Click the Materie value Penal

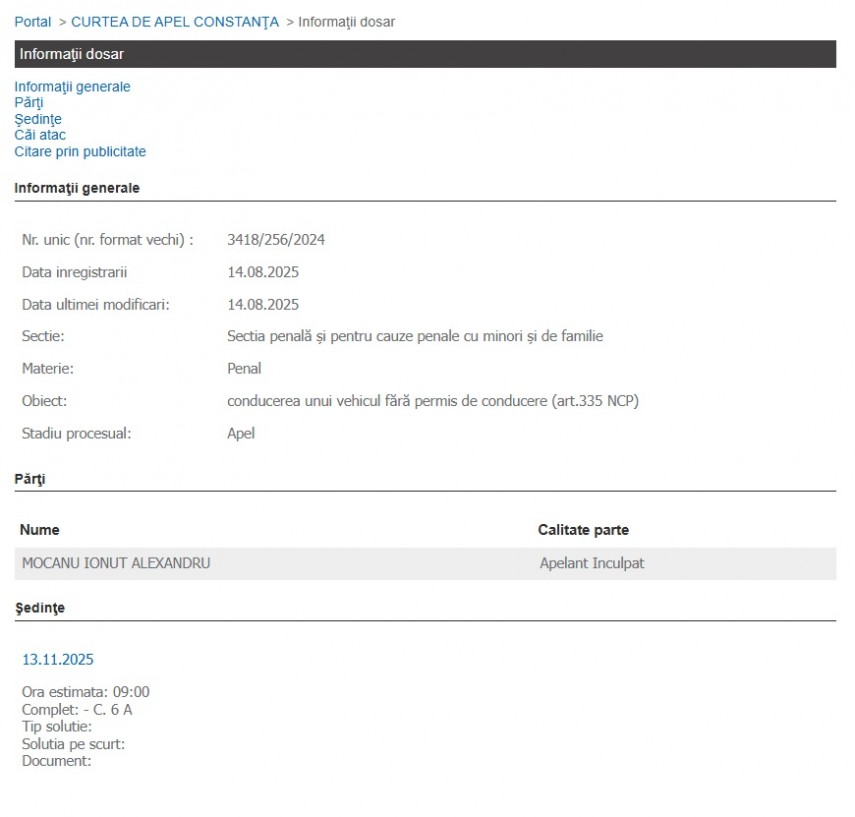click(x=244, y=369)
